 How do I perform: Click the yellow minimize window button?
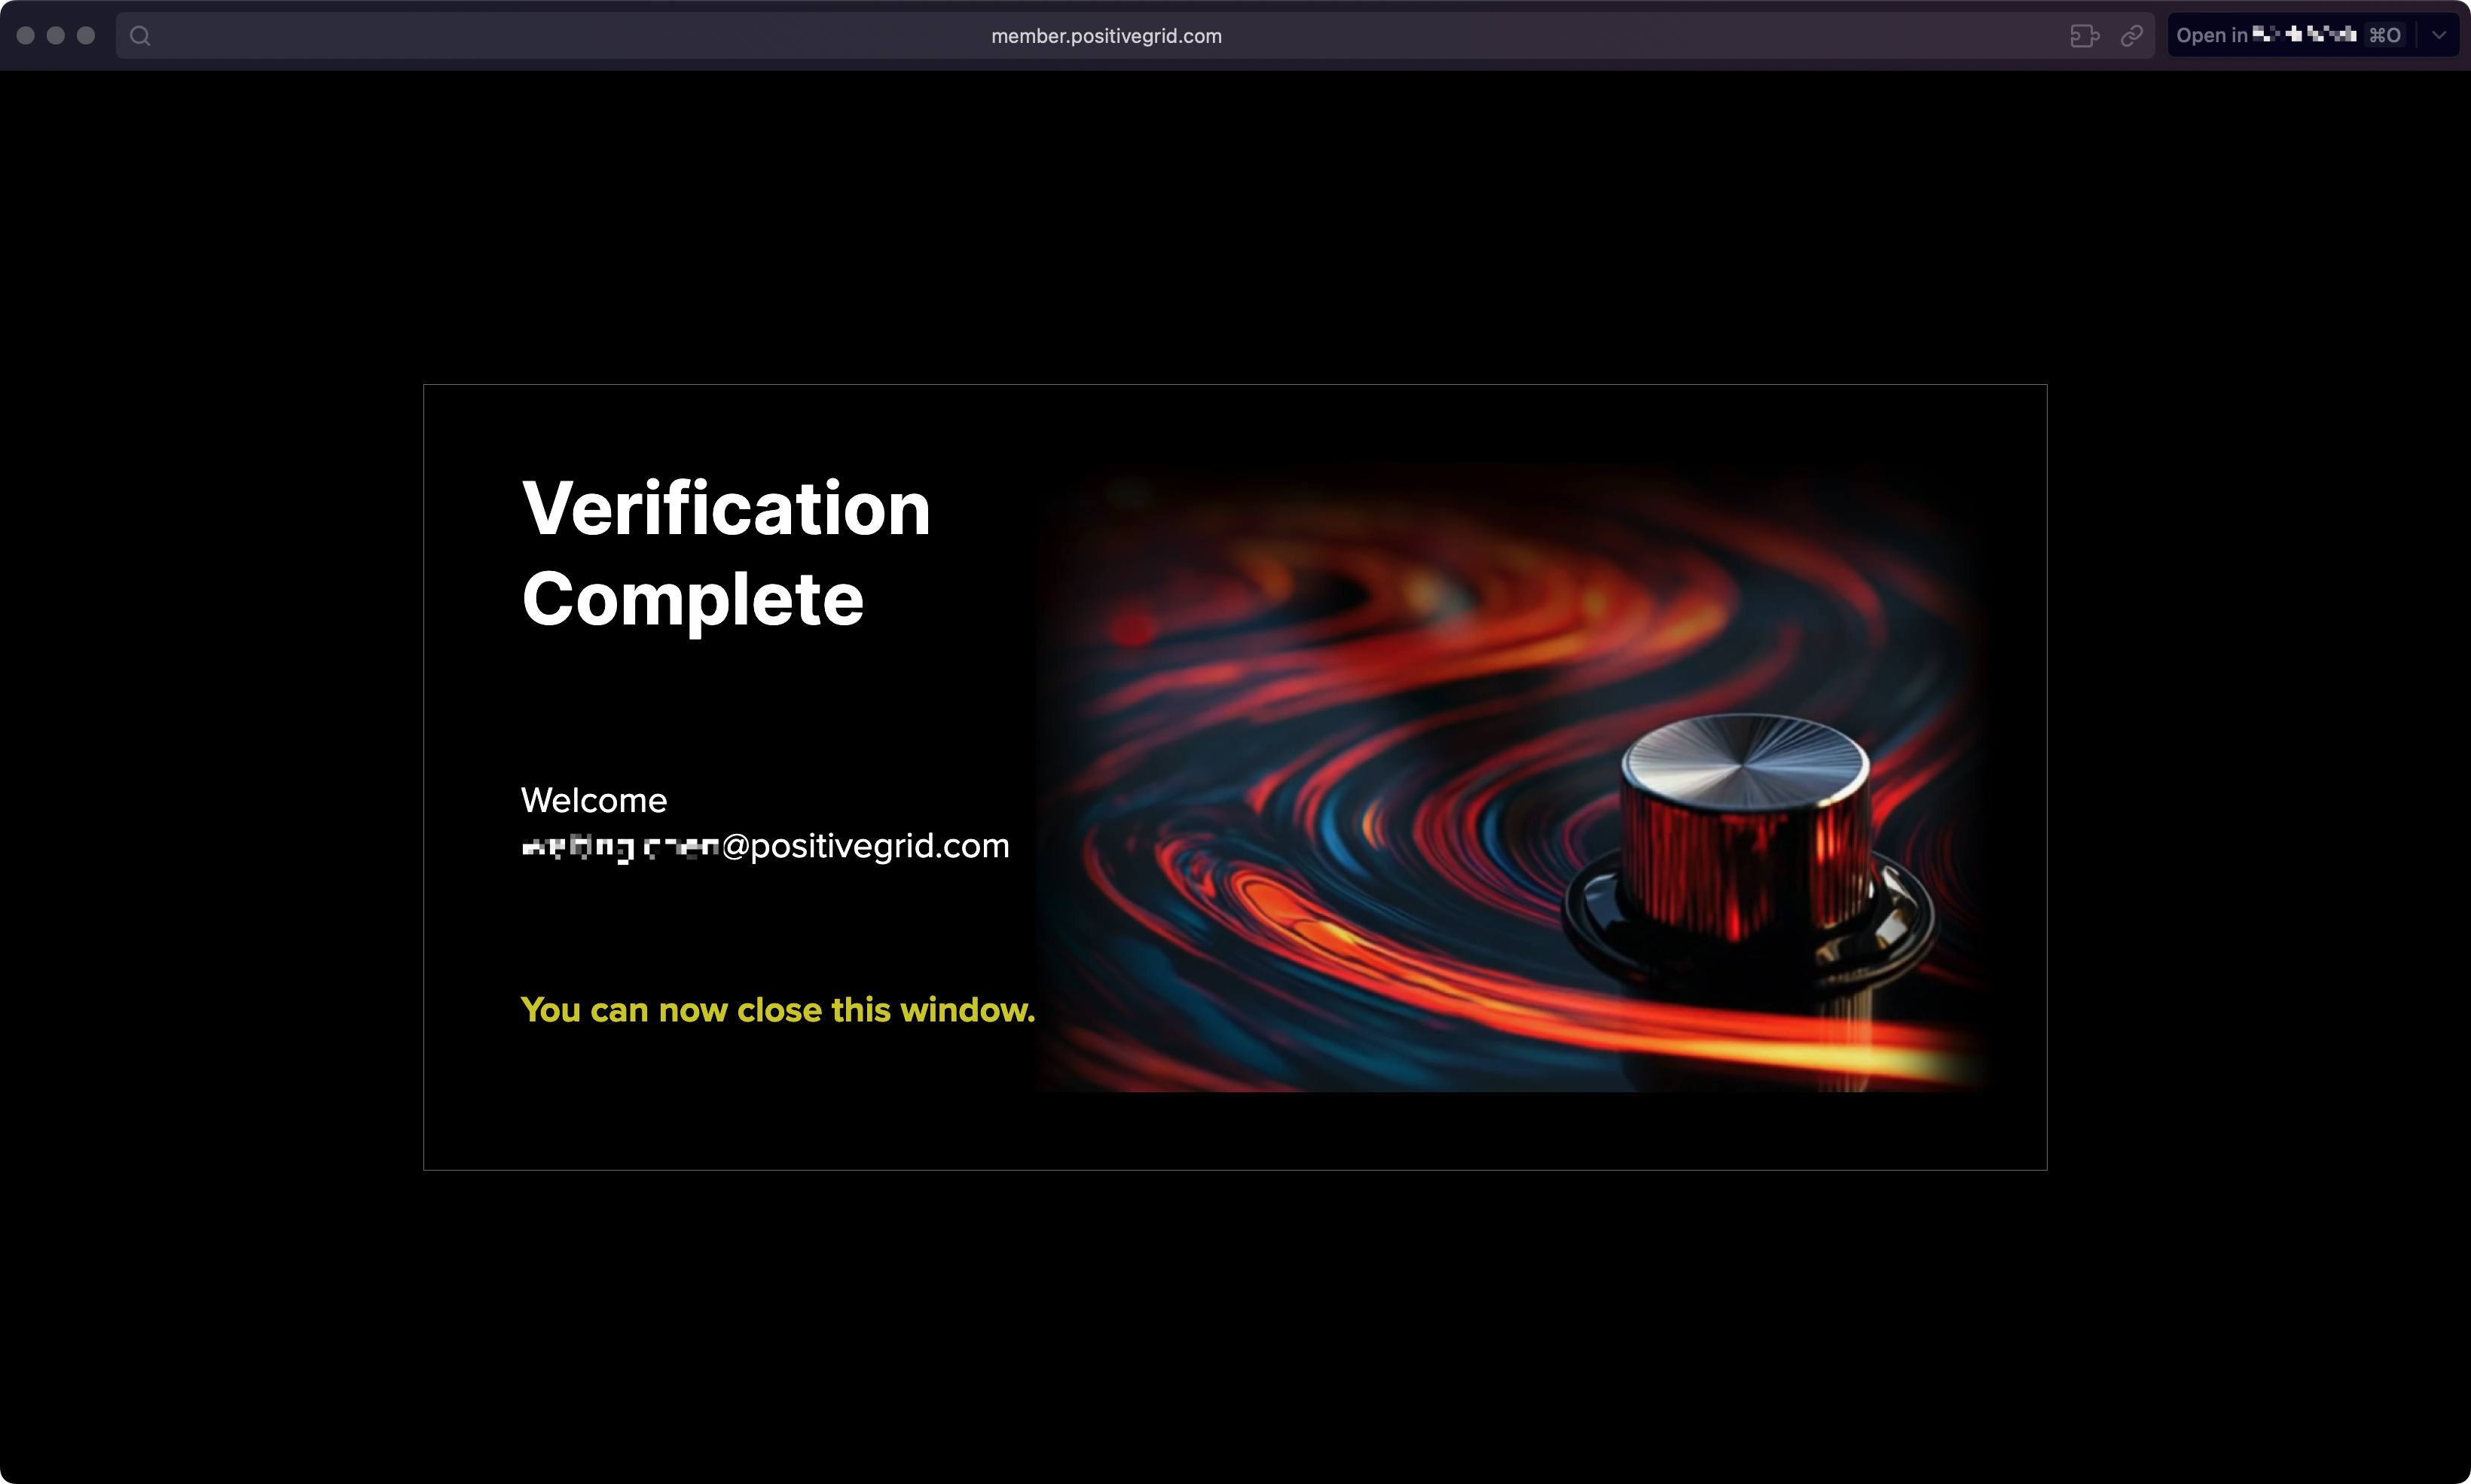click(x=56, y=36)
